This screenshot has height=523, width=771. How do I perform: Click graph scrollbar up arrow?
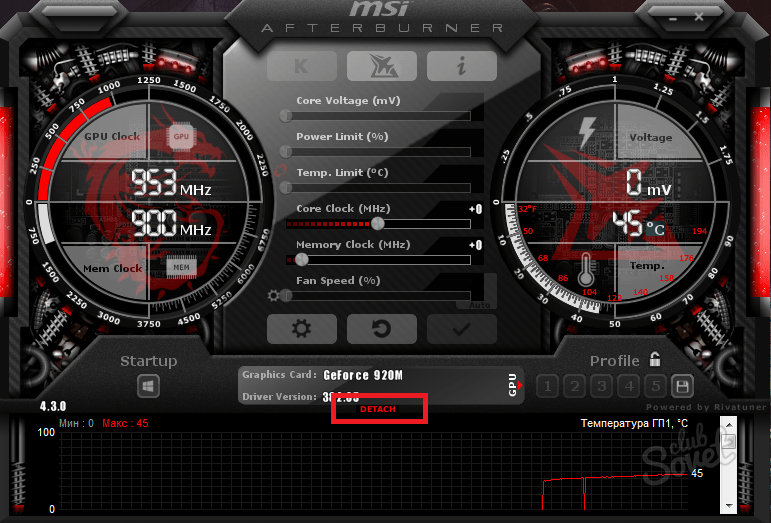click(x=728, y=424)
